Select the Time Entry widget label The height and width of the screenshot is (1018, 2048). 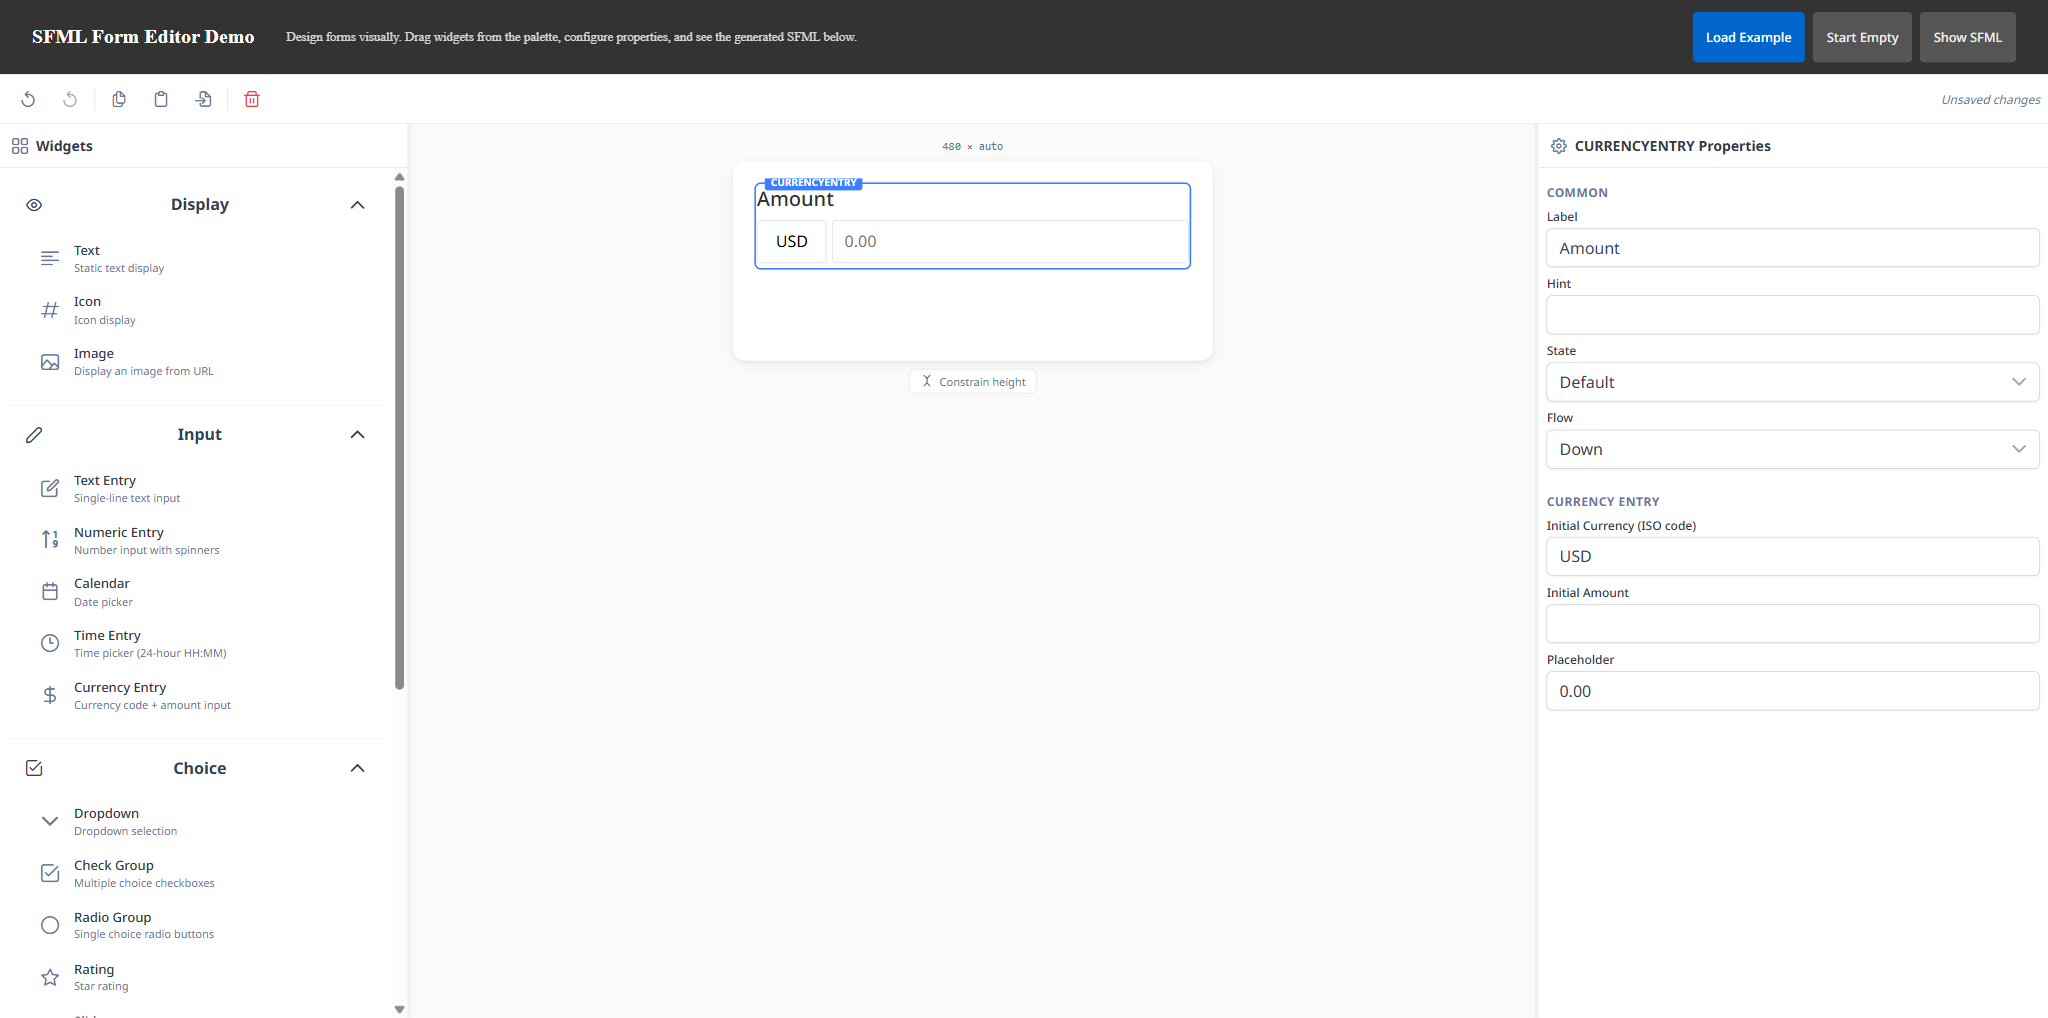tap(107, 635)
